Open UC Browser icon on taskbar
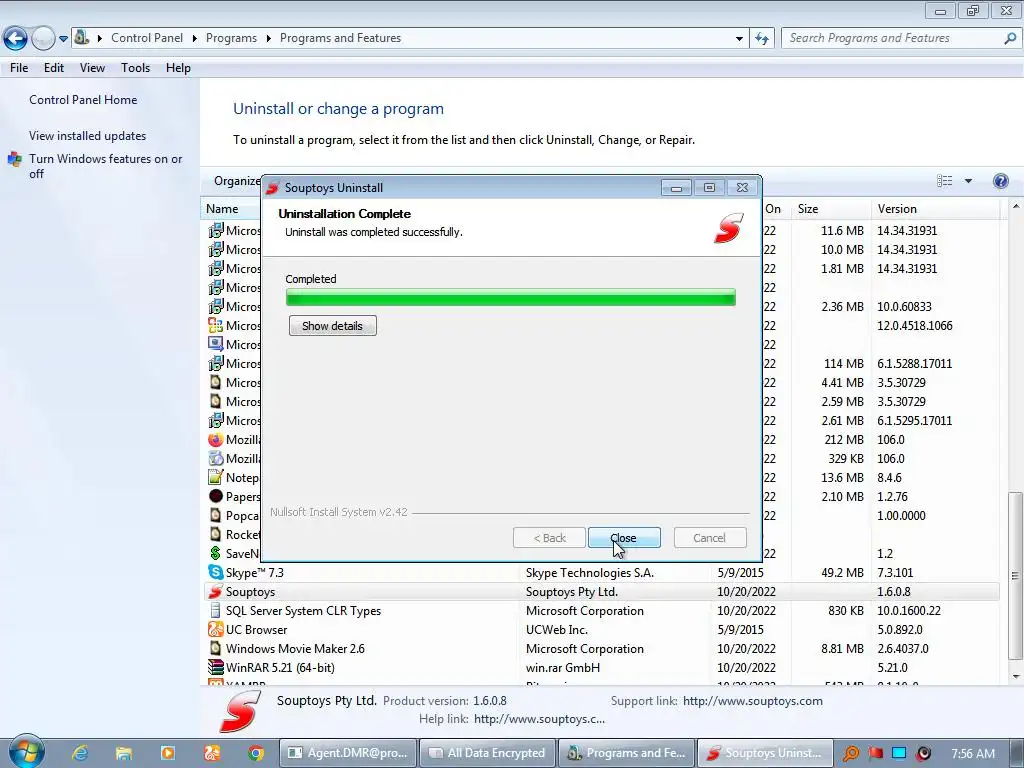Screen dimensions: 1024x768 pyautogui.click(x=212, y=753)
